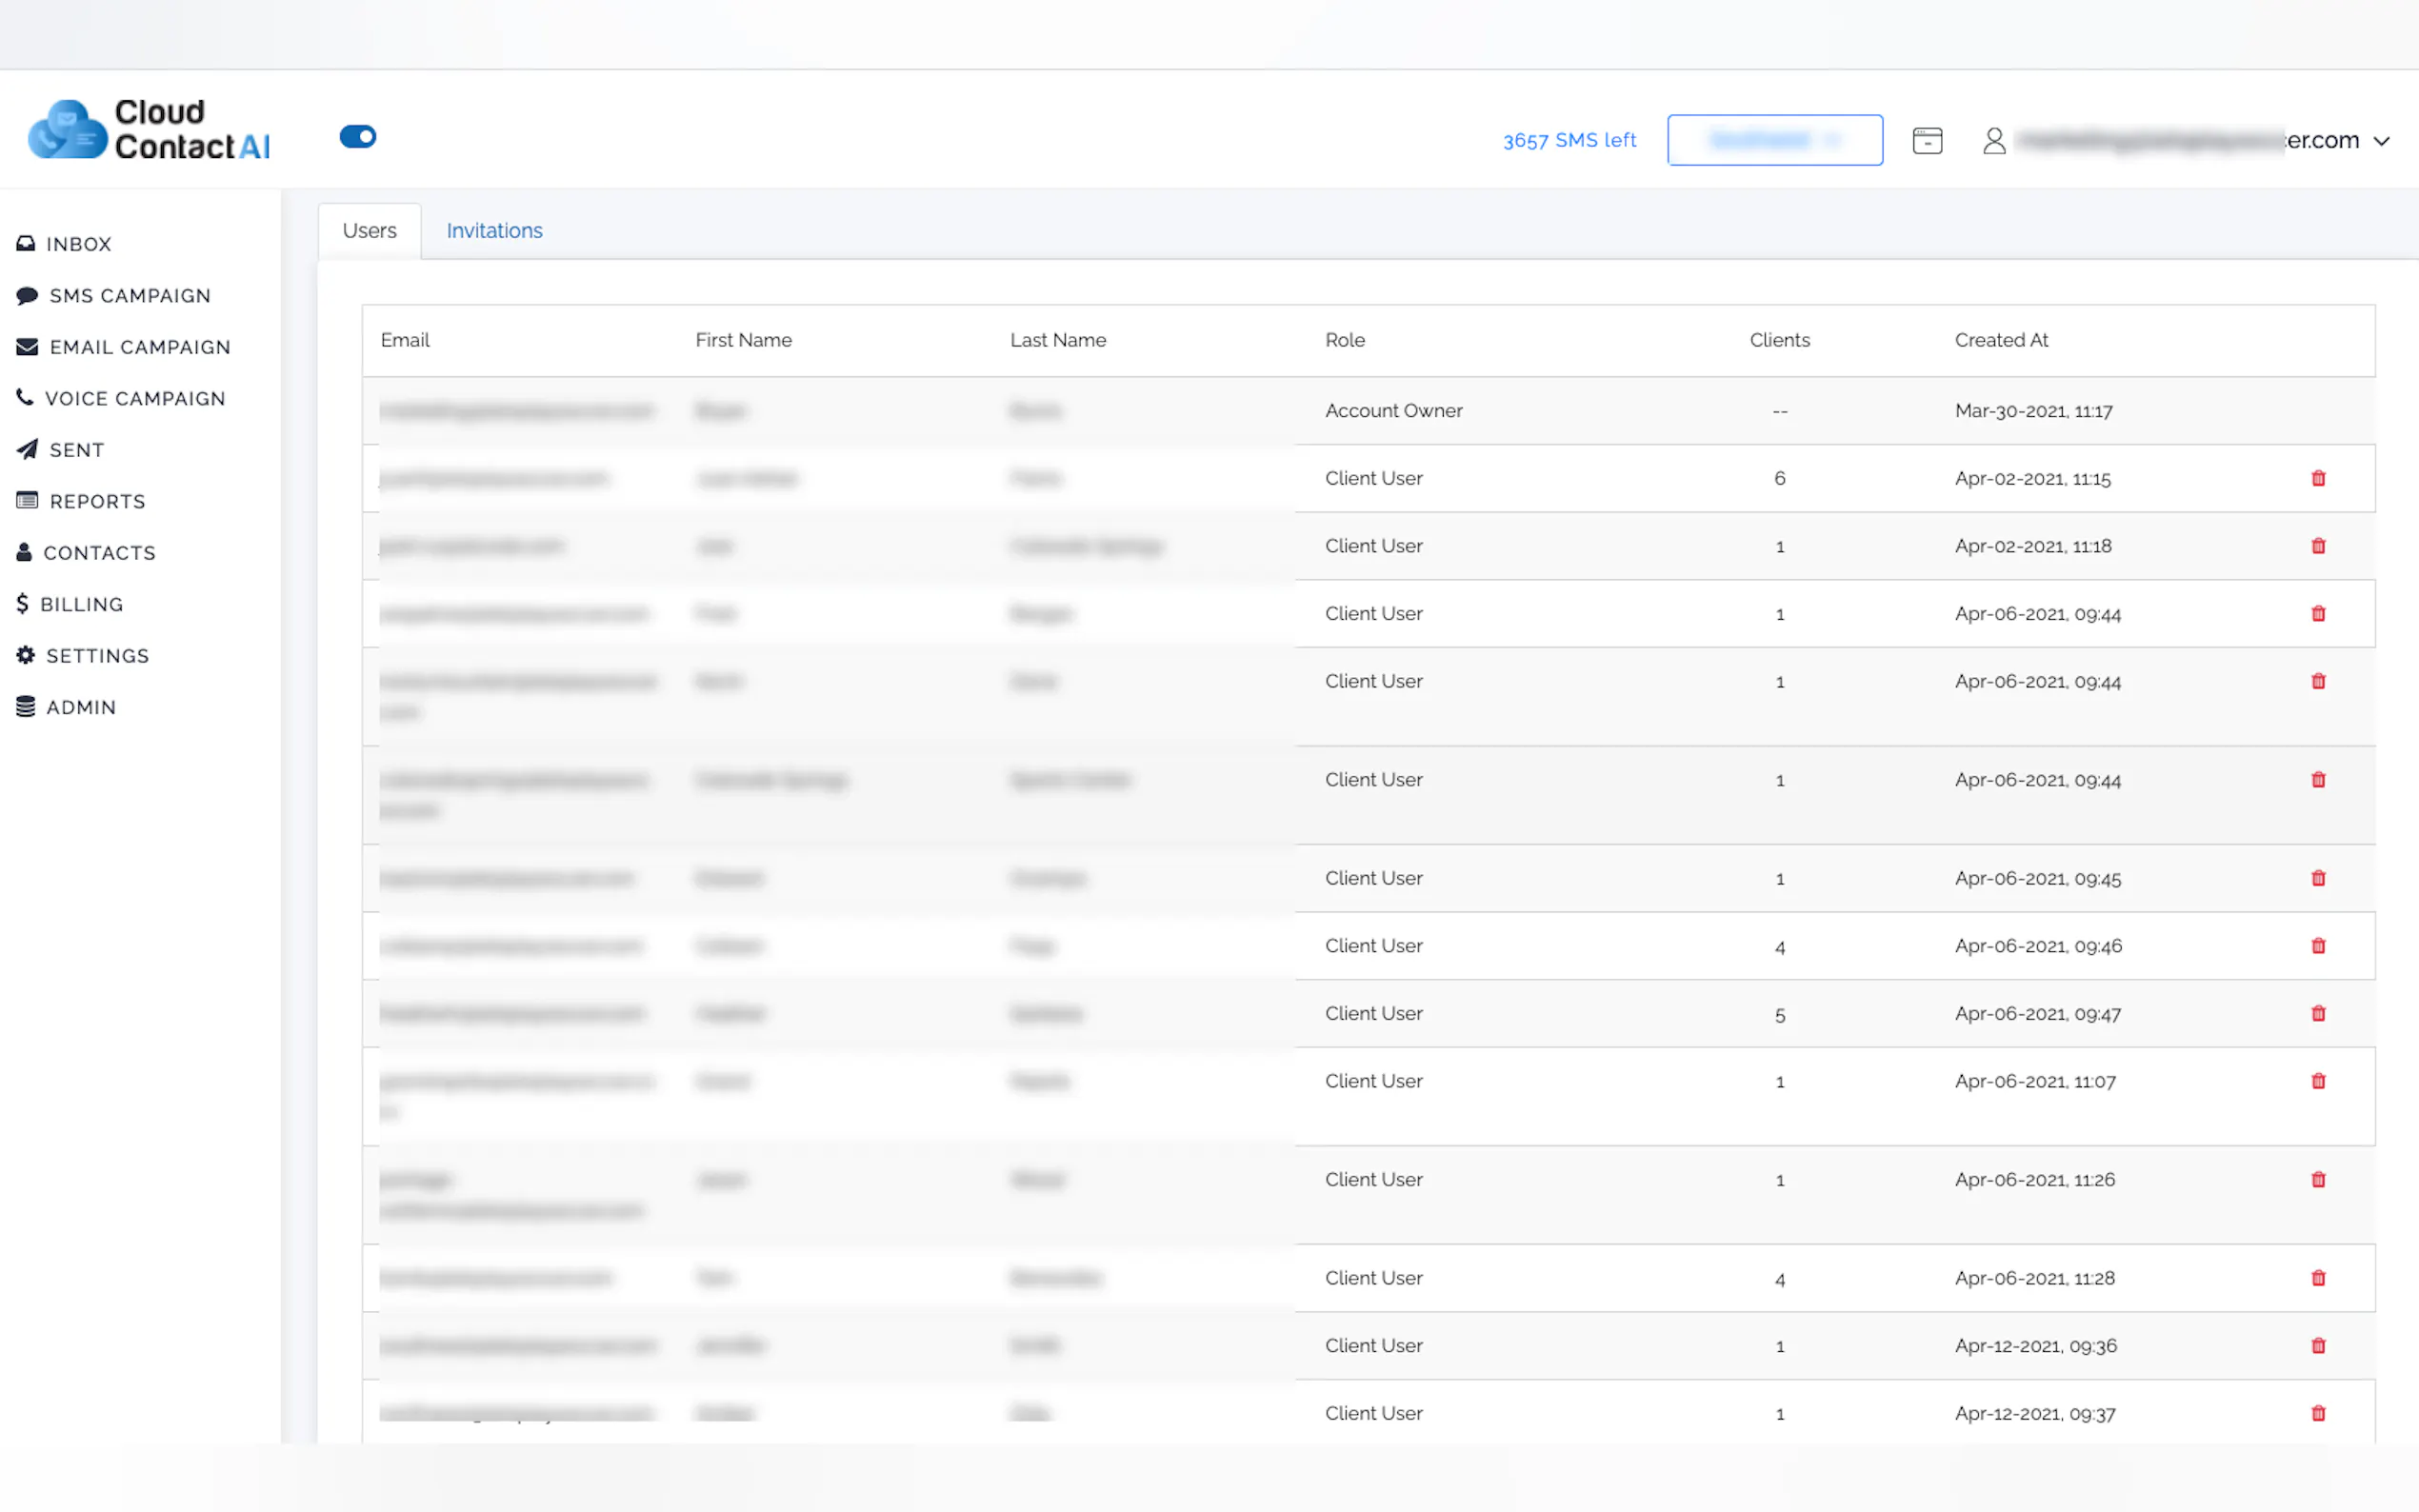2419x1512 pixels.
Task: Open the blue outlined dropdown in the header
Action: pyautogui.click(x=1774, y=140)
